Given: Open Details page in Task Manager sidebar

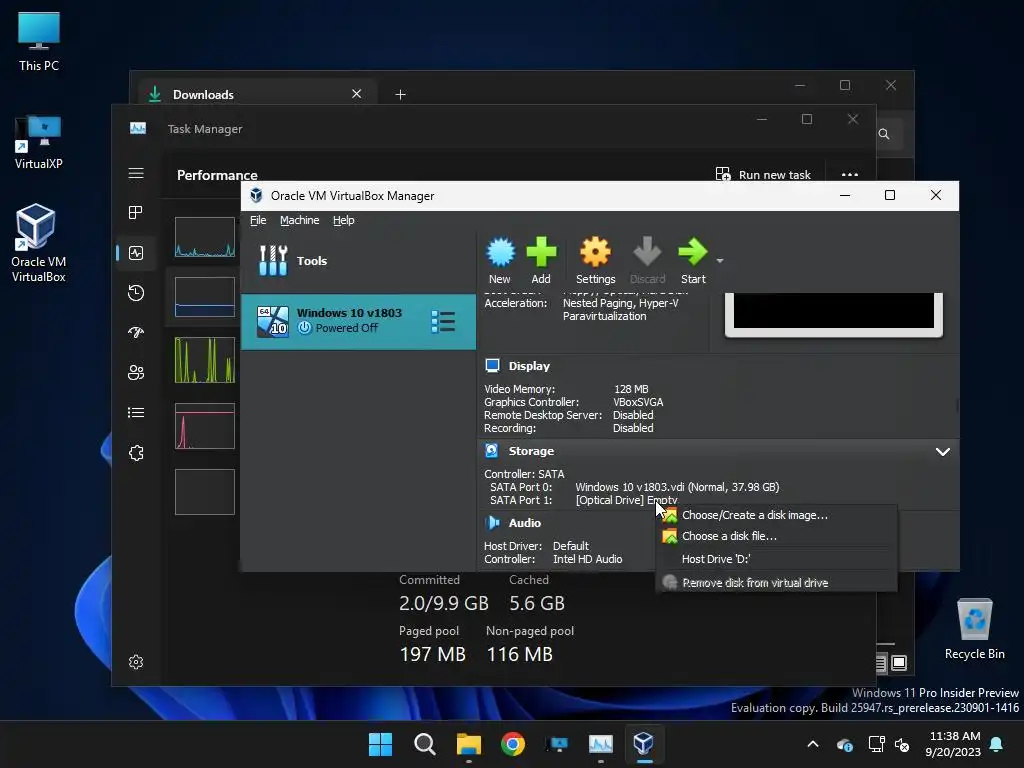Looking at the screenshot, I should [136, 413].
